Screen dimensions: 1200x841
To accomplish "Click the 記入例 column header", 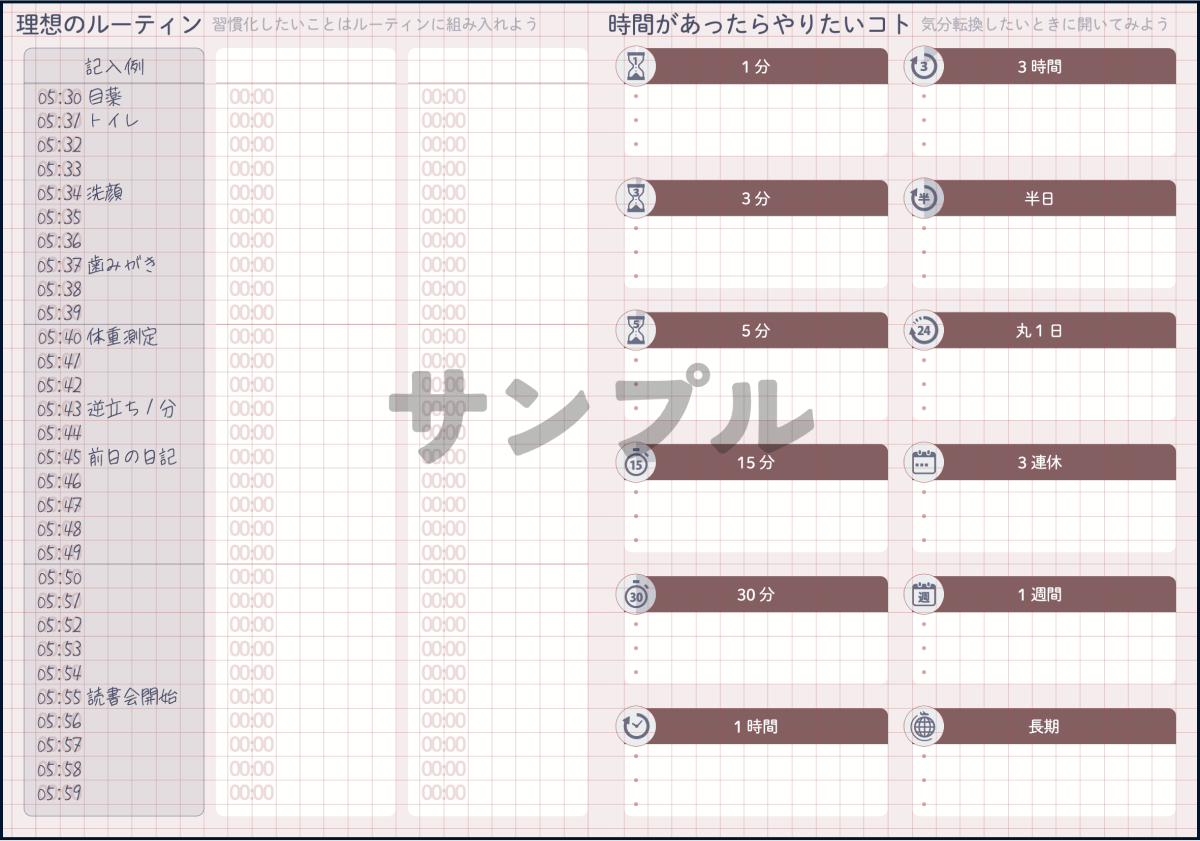I will click(114, 67).
